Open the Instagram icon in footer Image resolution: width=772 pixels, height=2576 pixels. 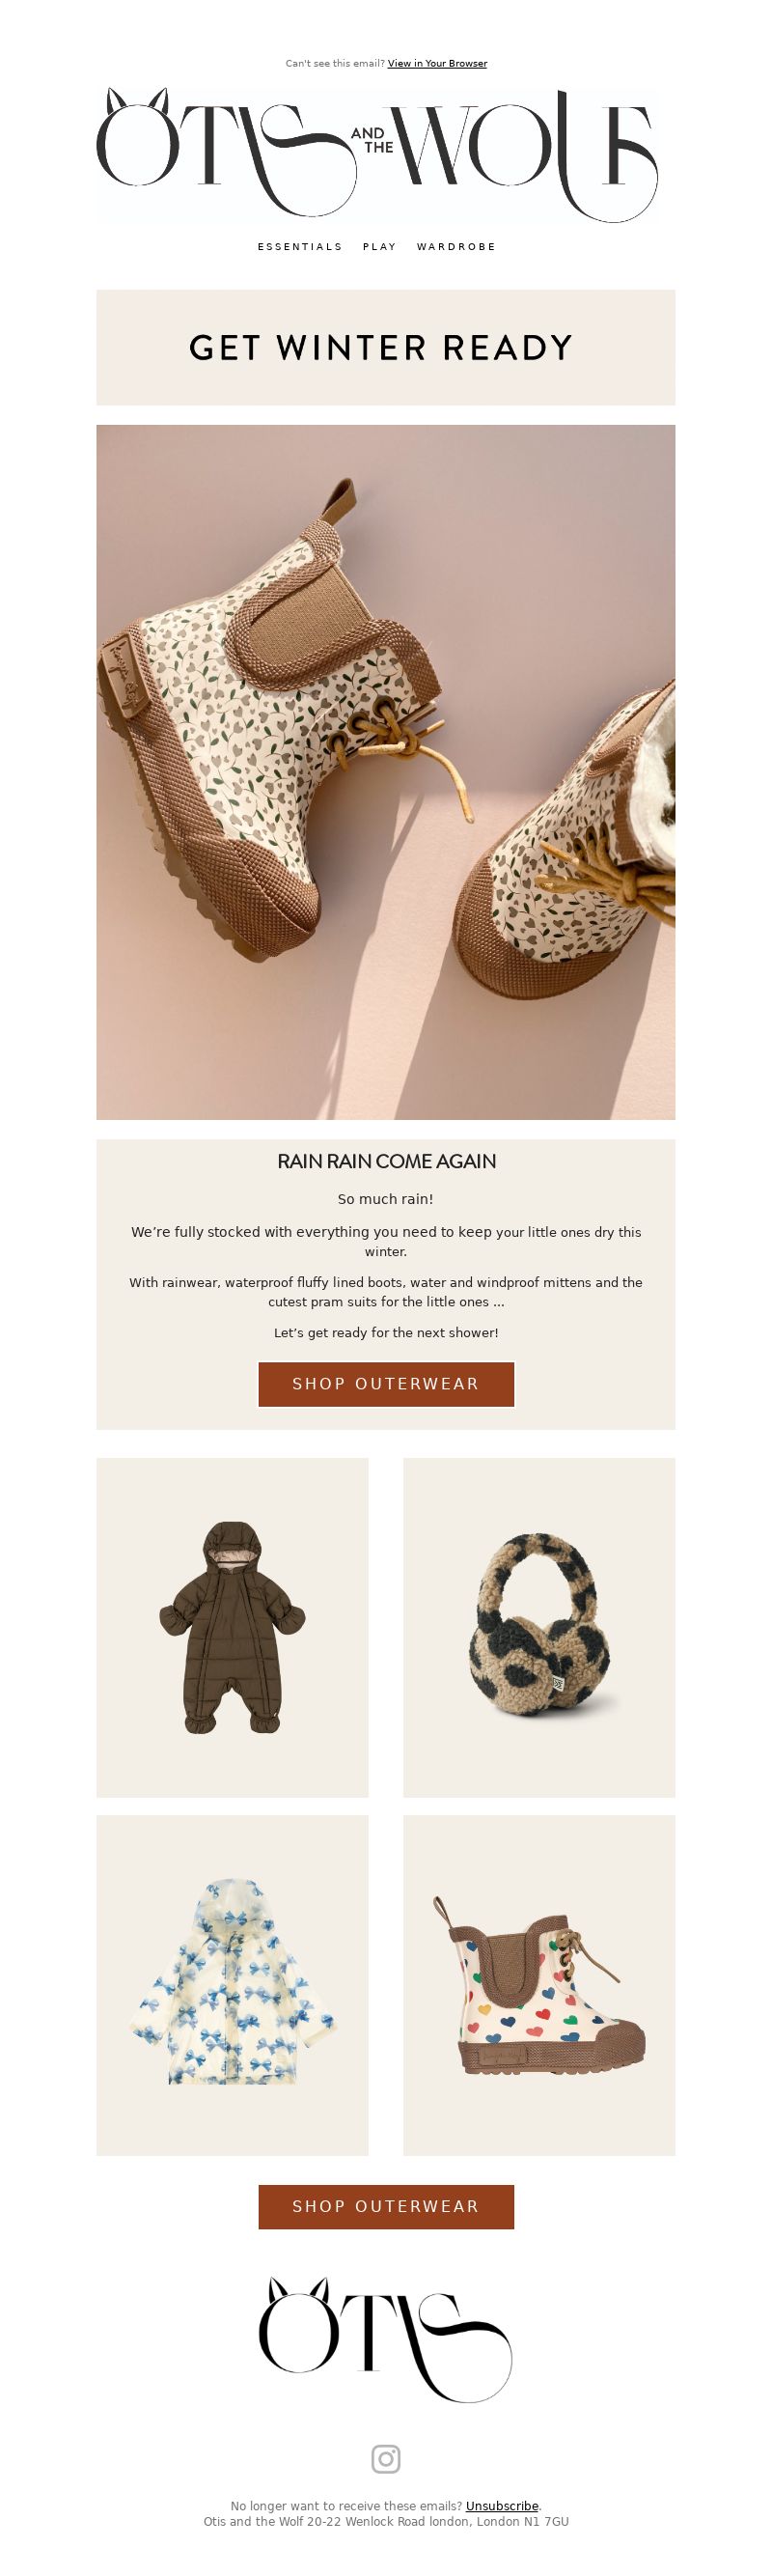pyautogui.click(x=386, y=2458)
